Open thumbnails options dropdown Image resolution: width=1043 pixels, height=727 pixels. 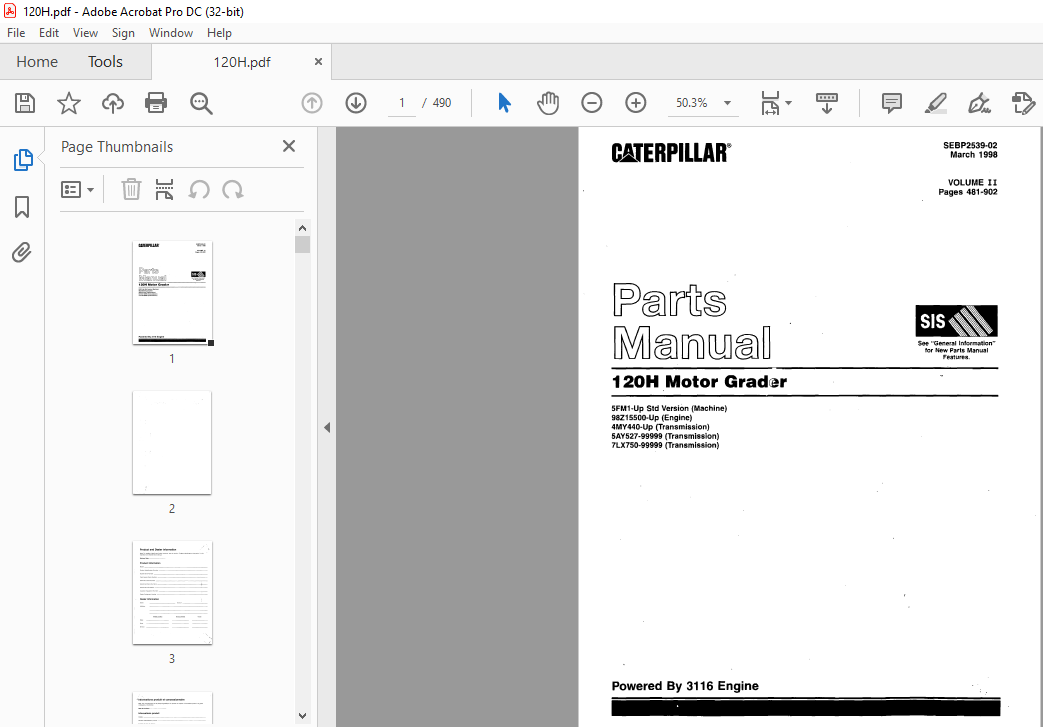click(77, 190)
